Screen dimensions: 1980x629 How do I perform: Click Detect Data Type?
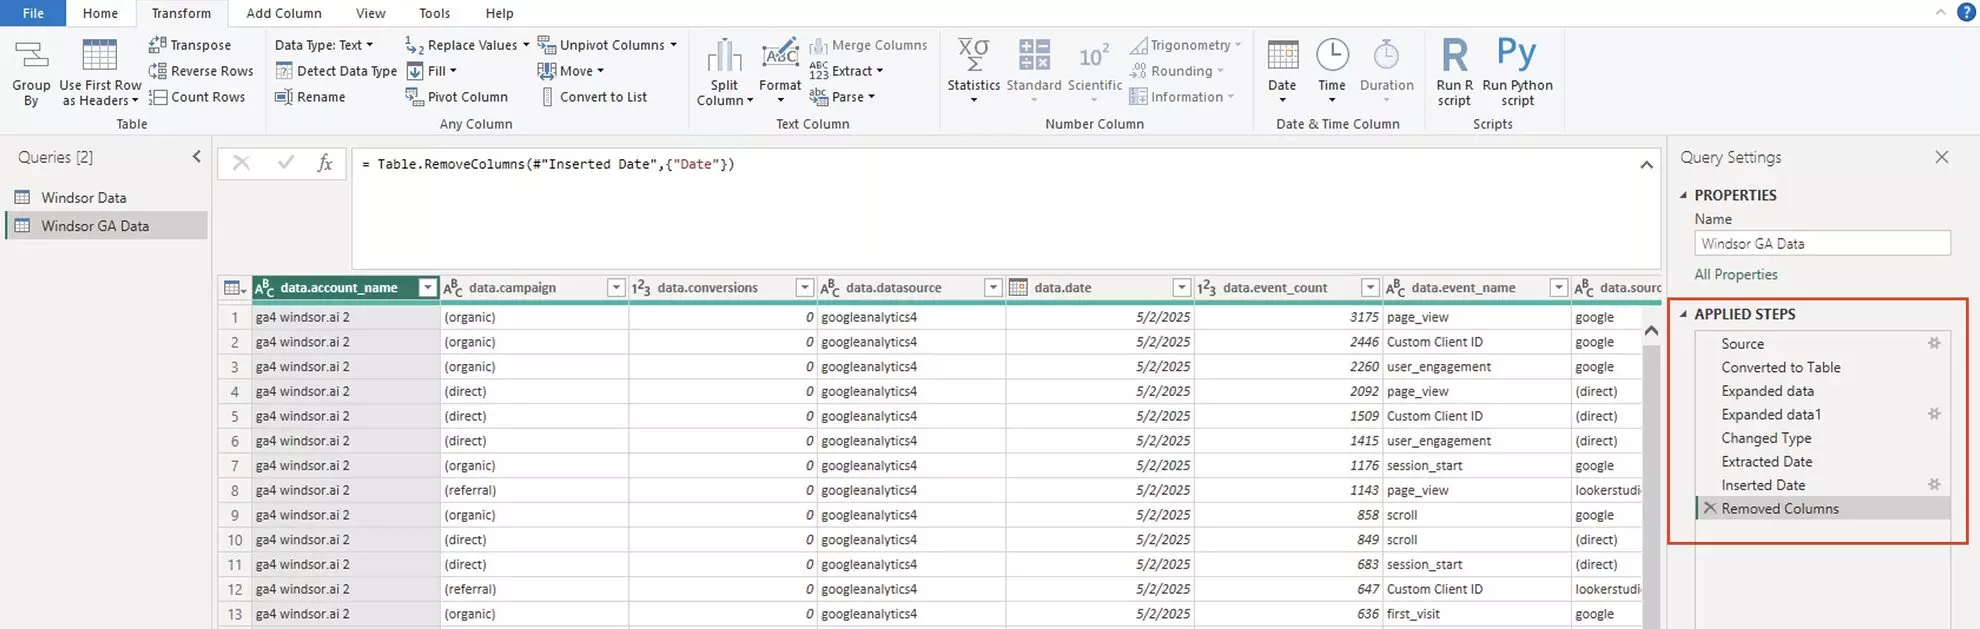336,71
